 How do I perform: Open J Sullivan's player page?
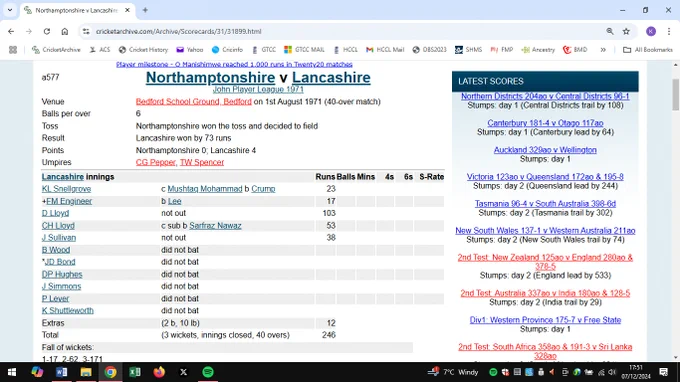pyautogui.click(x=59, y=238)
